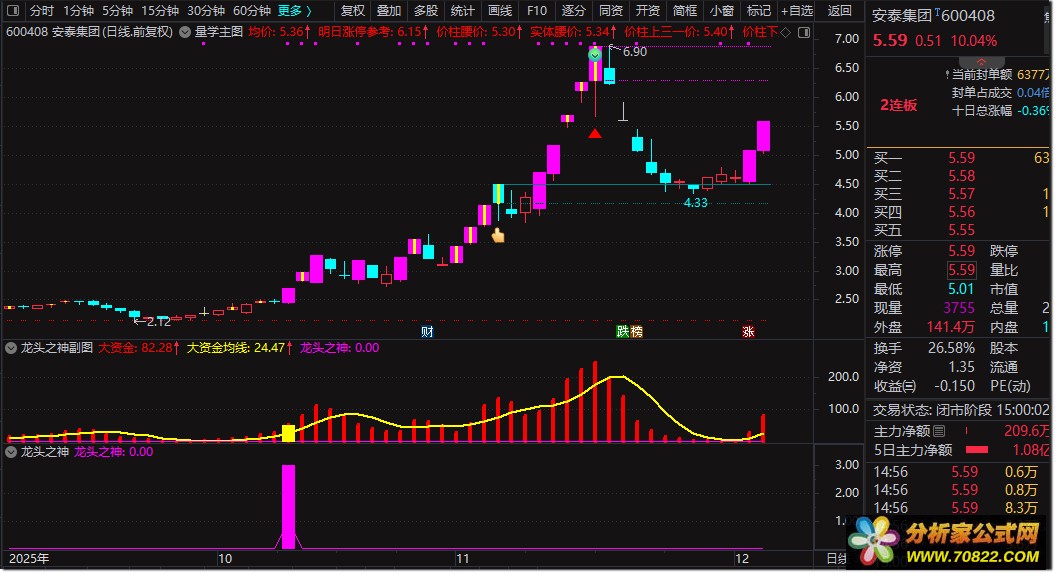Open the 复权 adjustment menu
Image resolution: width=1056 pixels, height=573 pixels.
[x=352, y=11]
